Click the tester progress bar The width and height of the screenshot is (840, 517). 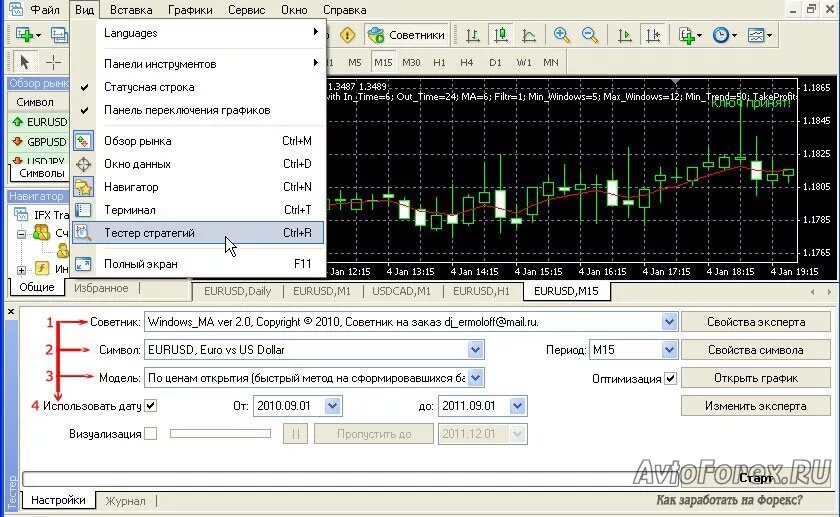coord(351,478)
